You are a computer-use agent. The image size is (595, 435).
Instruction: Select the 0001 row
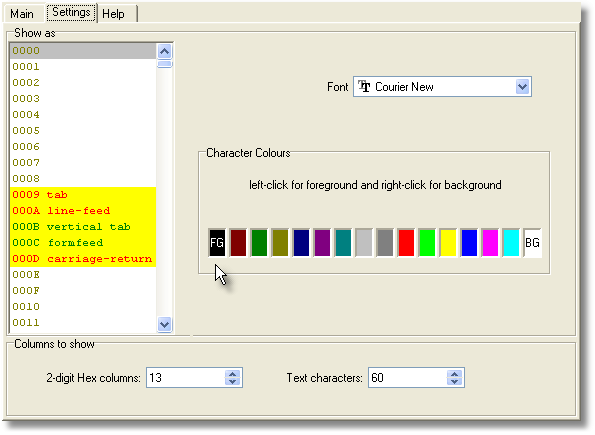click(x=83, y=67)
